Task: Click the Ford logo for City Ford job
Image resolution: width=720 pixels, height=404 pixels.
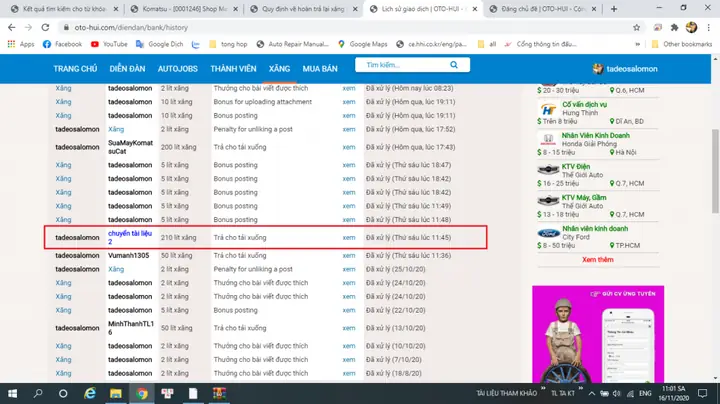Action: [547, 234]
